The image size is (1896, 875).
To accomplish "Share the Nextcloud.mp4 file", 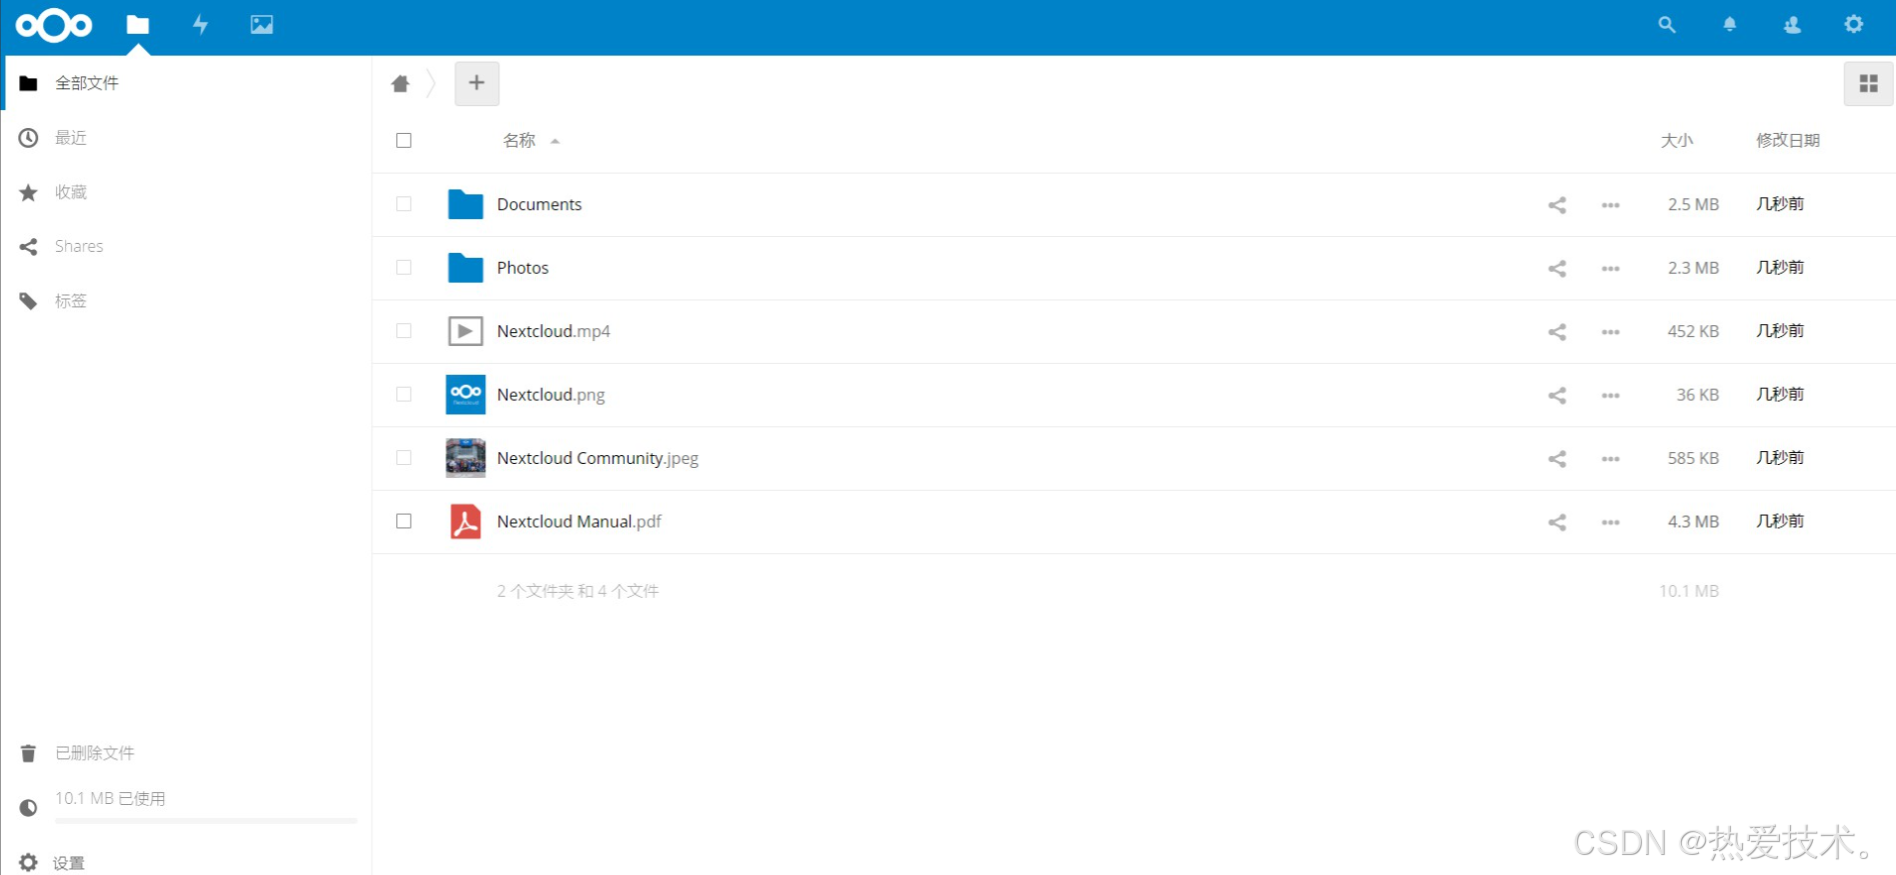I will [x=1557, y=332].
